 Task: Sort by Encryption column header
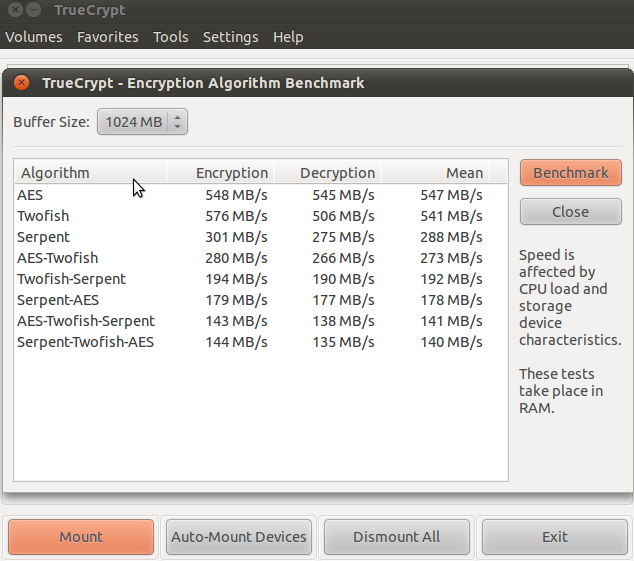221,173
